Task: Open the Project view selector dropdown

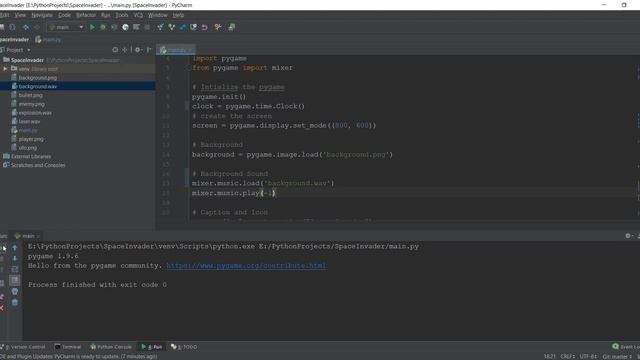Action: (16, 50)
